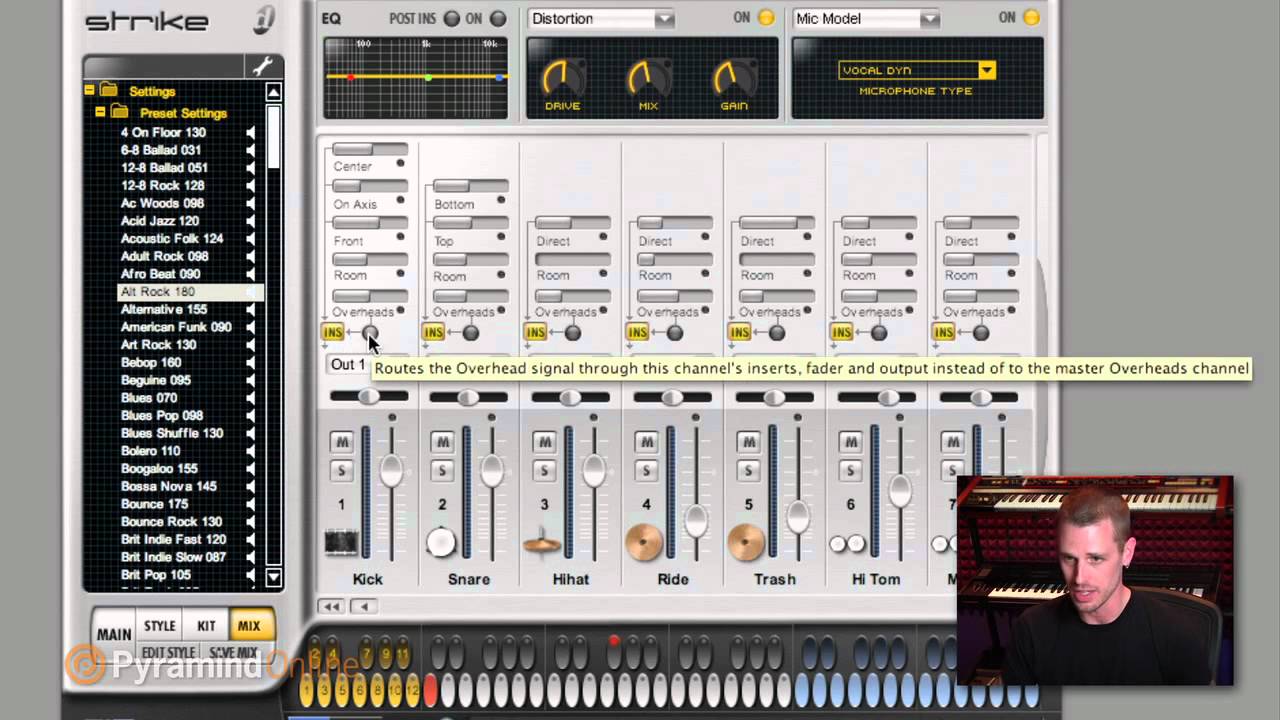The image size is (1280, 720).
Task: Switch to the MAIN tab
Action: click(x=114, y=634)
